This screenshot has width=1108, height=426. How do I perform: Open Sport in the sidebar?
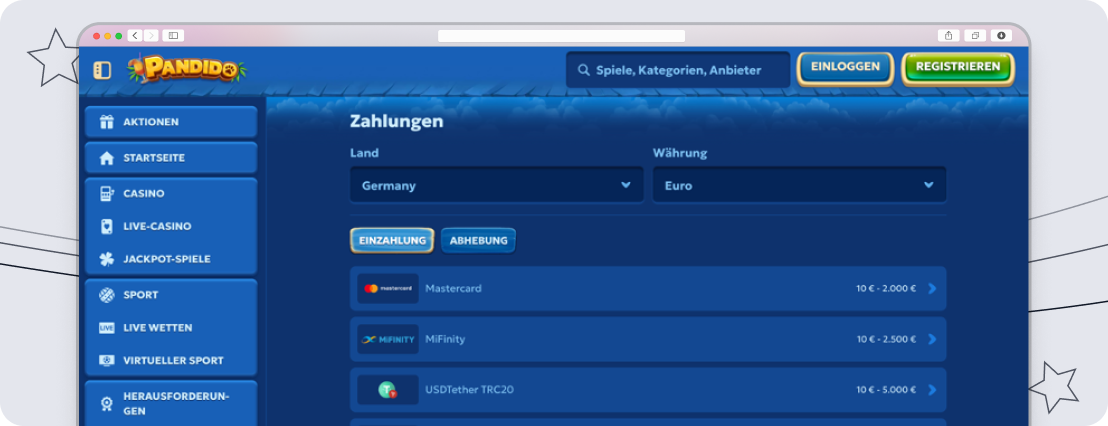click(x=171, y=295)
